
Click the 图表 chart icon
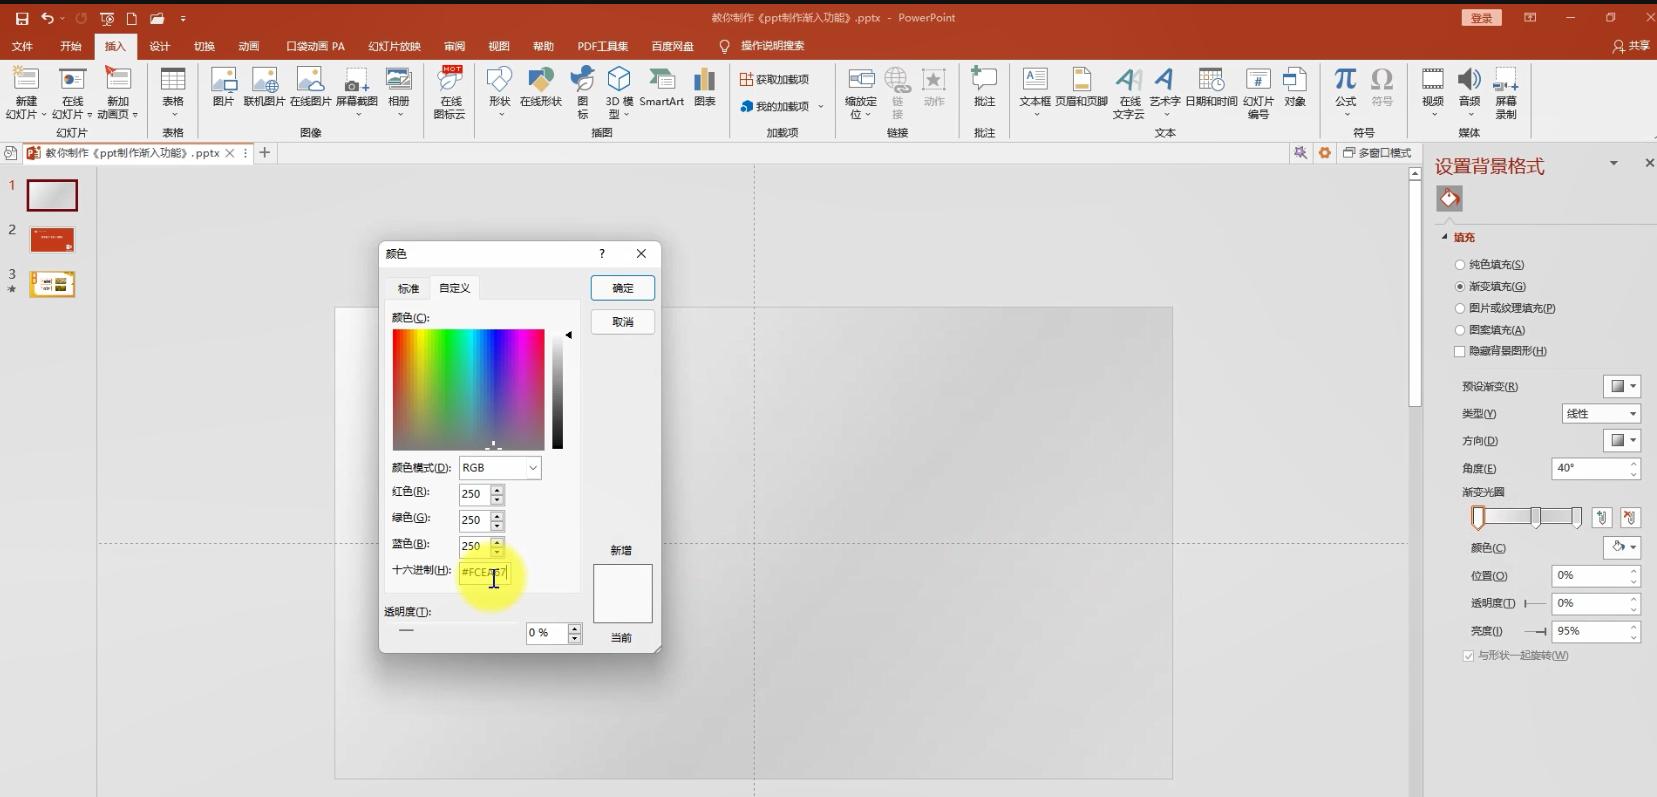click(705, 87)
